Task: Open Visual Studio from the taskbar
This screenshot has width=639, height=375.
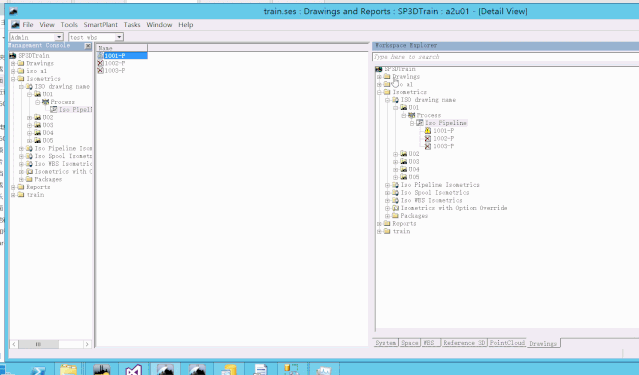Action: tap(133, 370)
